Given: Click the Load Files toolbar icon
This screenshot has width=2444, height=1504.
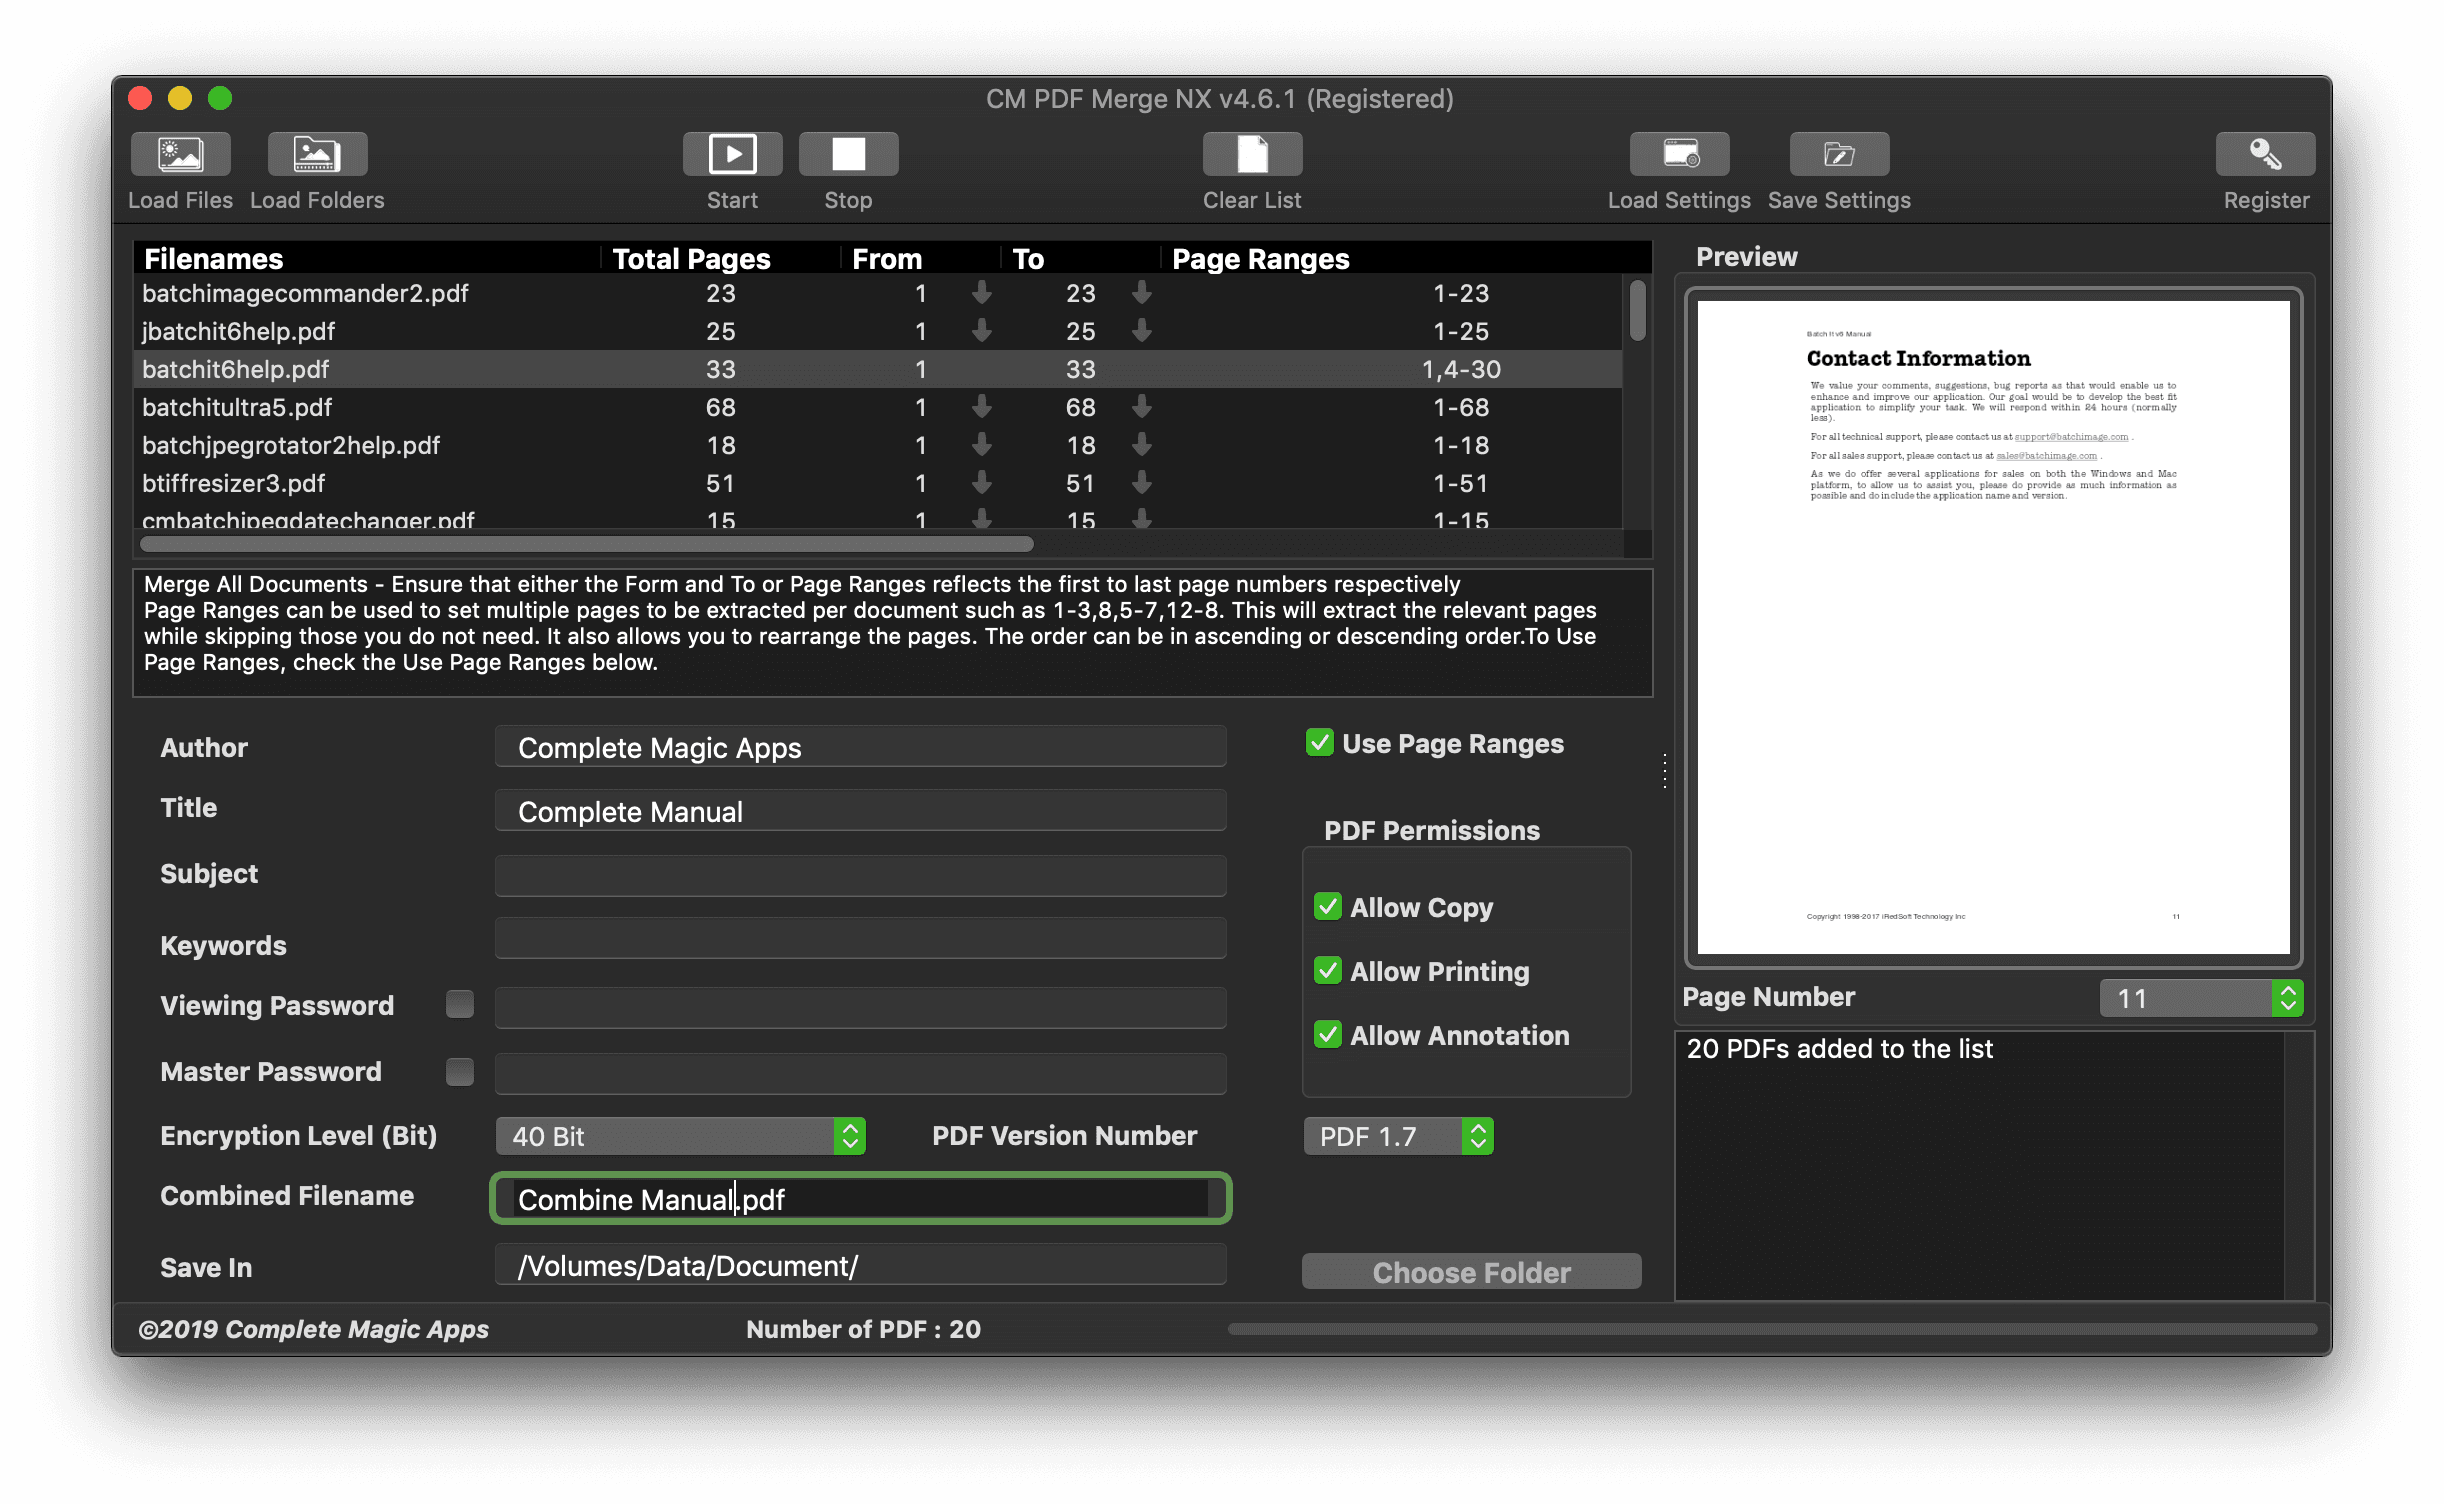Looking at the screenshot, I should pos(181,154).
